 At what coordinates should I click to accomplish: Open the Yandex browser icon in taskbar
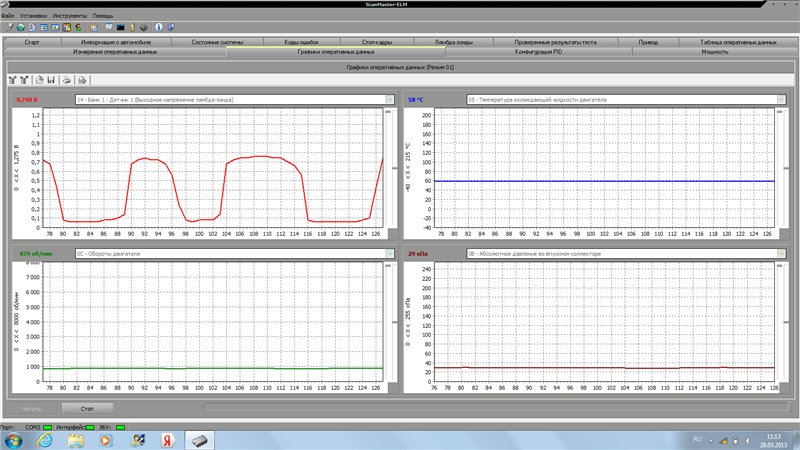pos(169,440)
